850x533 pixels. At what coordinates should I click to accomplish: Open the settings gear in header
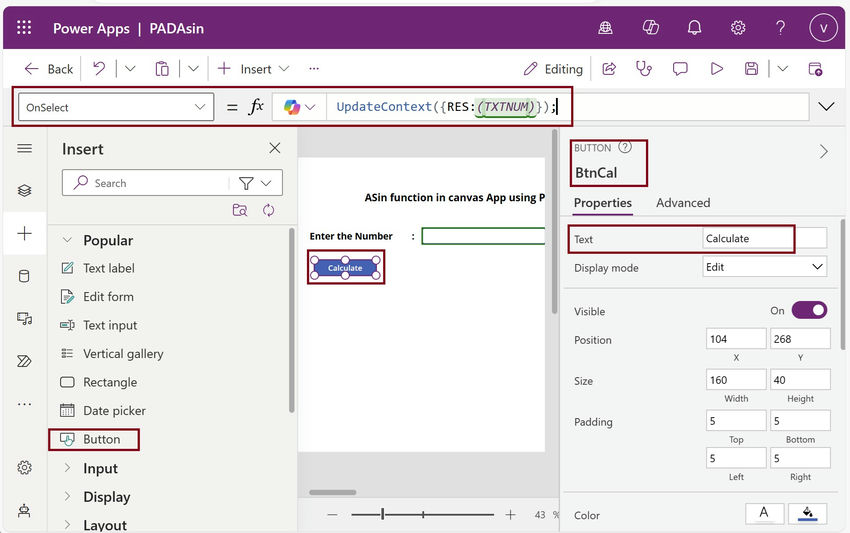738,28
